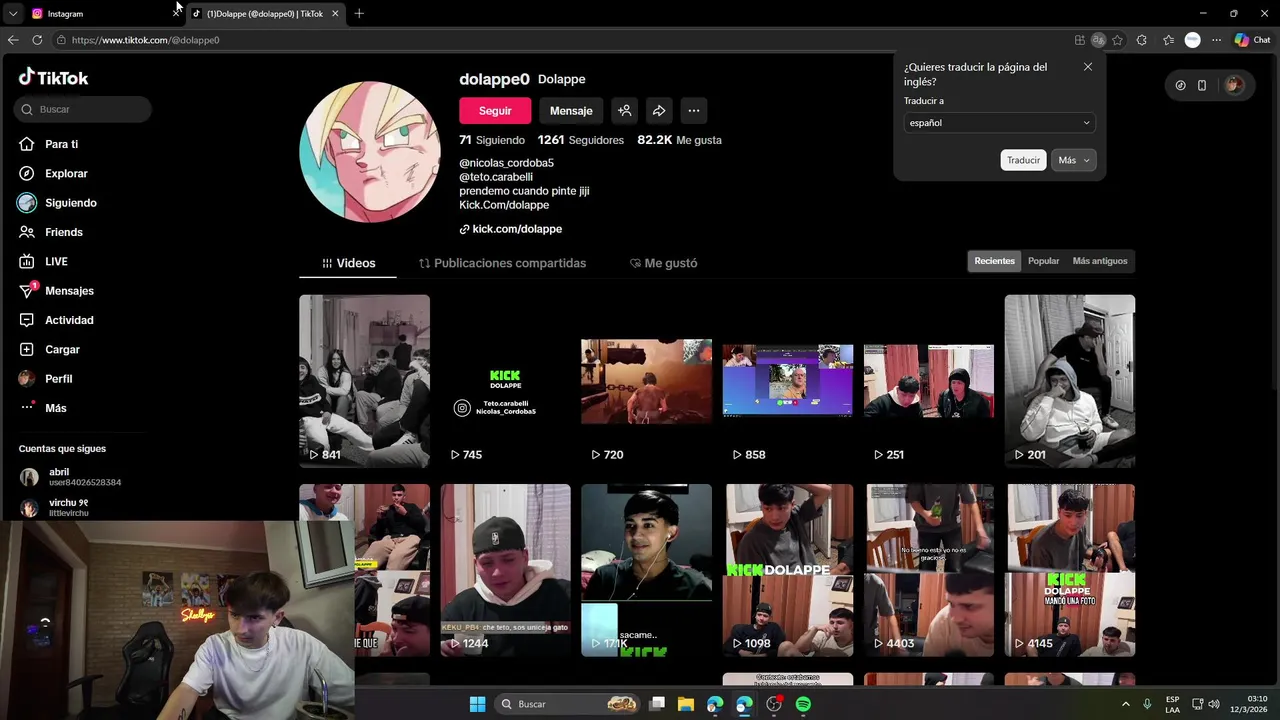
Task: Sort videos by Recientes
Action: 994,261
